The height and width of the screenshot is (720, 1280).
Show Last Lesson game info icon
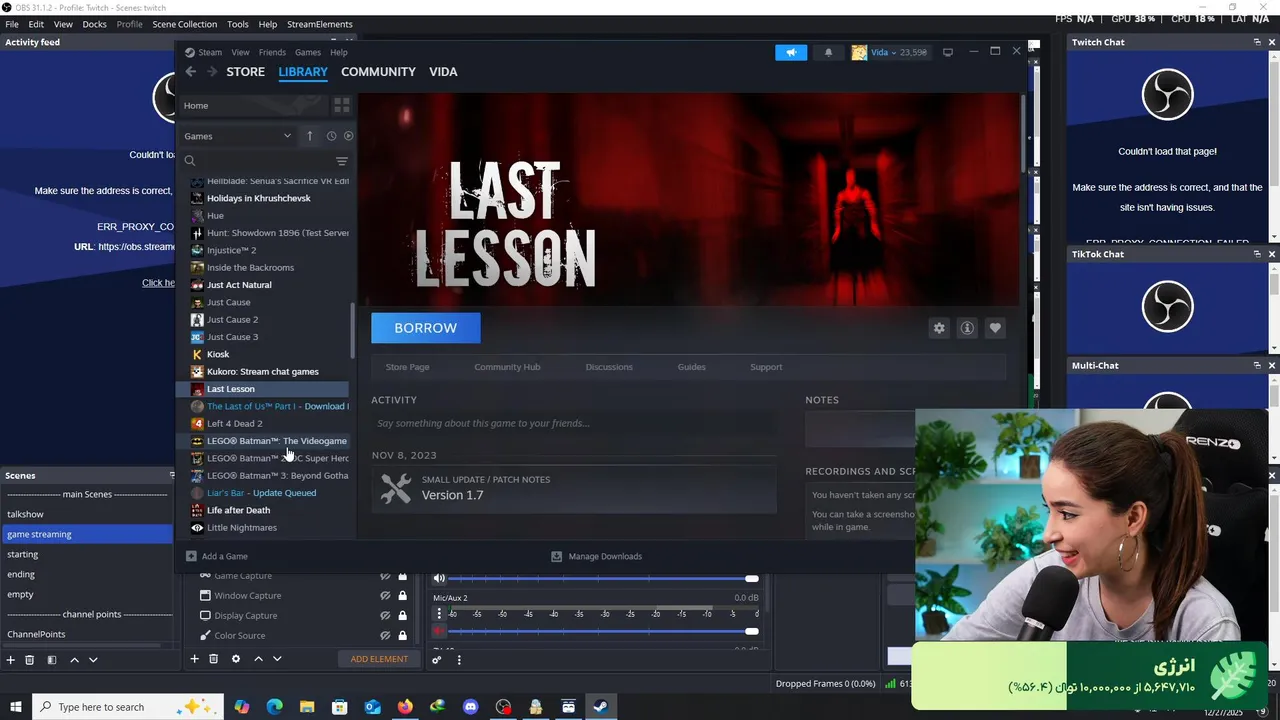click(x=967, y=328)
